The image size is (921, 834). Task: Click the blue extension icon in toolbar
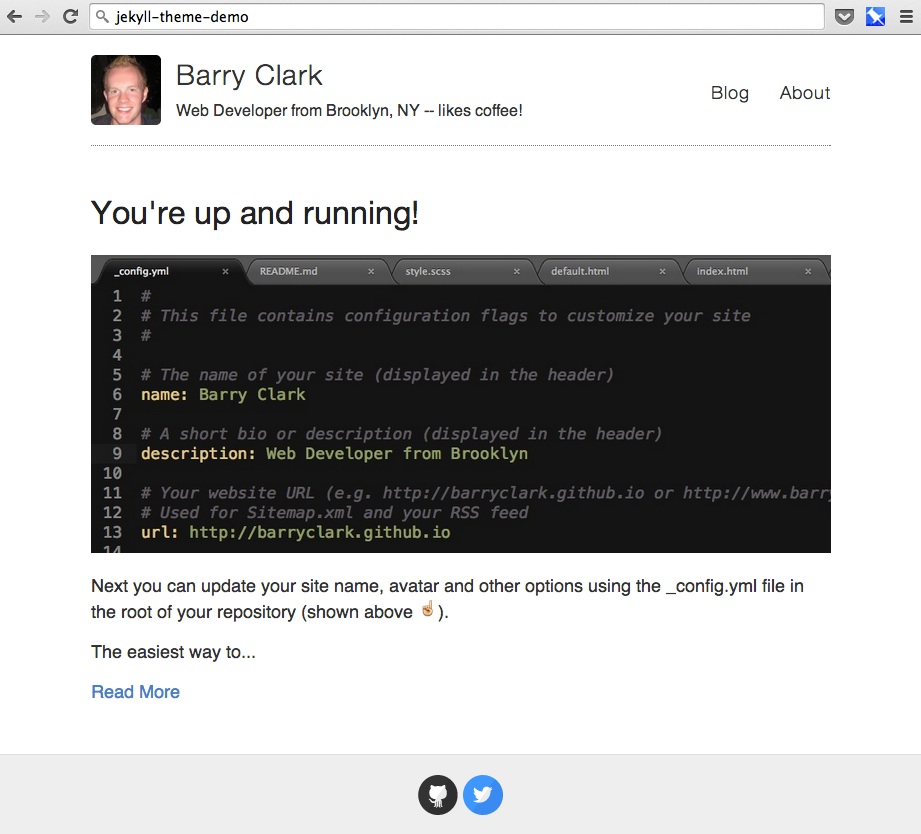click(875, 16)
